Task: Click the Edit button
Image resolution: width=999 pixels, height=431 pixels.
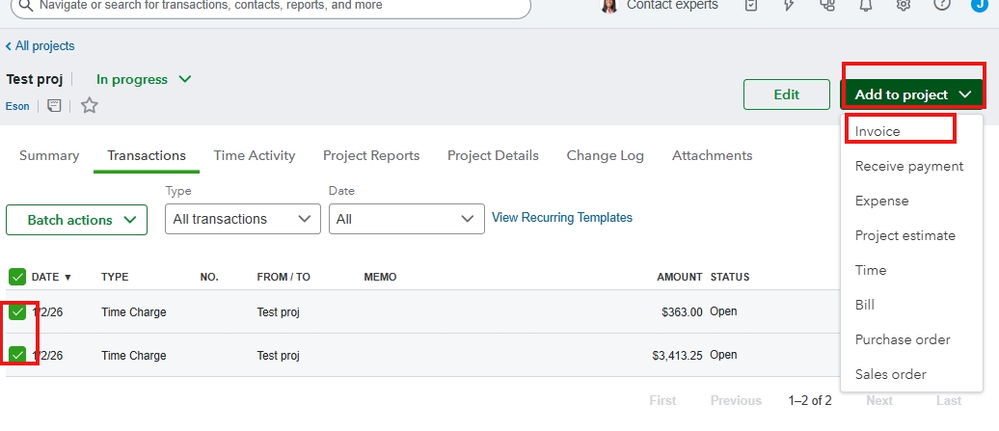Action: [x=786, y=95]
